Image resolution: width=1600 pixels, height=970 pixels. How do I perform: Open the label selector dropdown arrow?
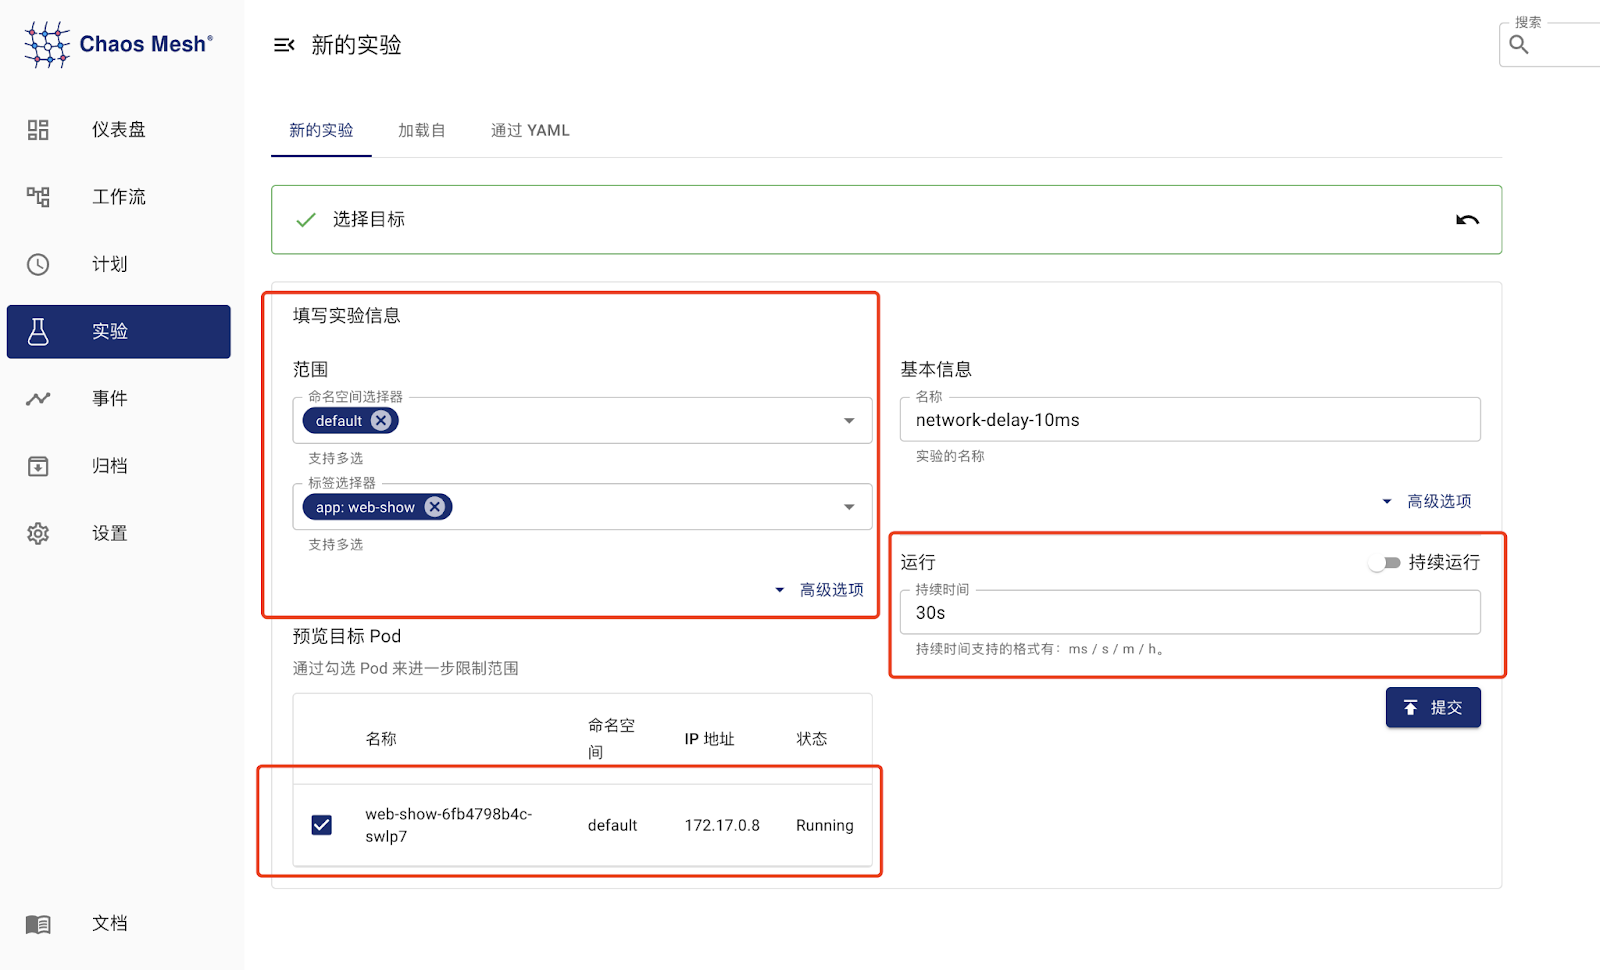pyautogui.click(x=849, y=507)
